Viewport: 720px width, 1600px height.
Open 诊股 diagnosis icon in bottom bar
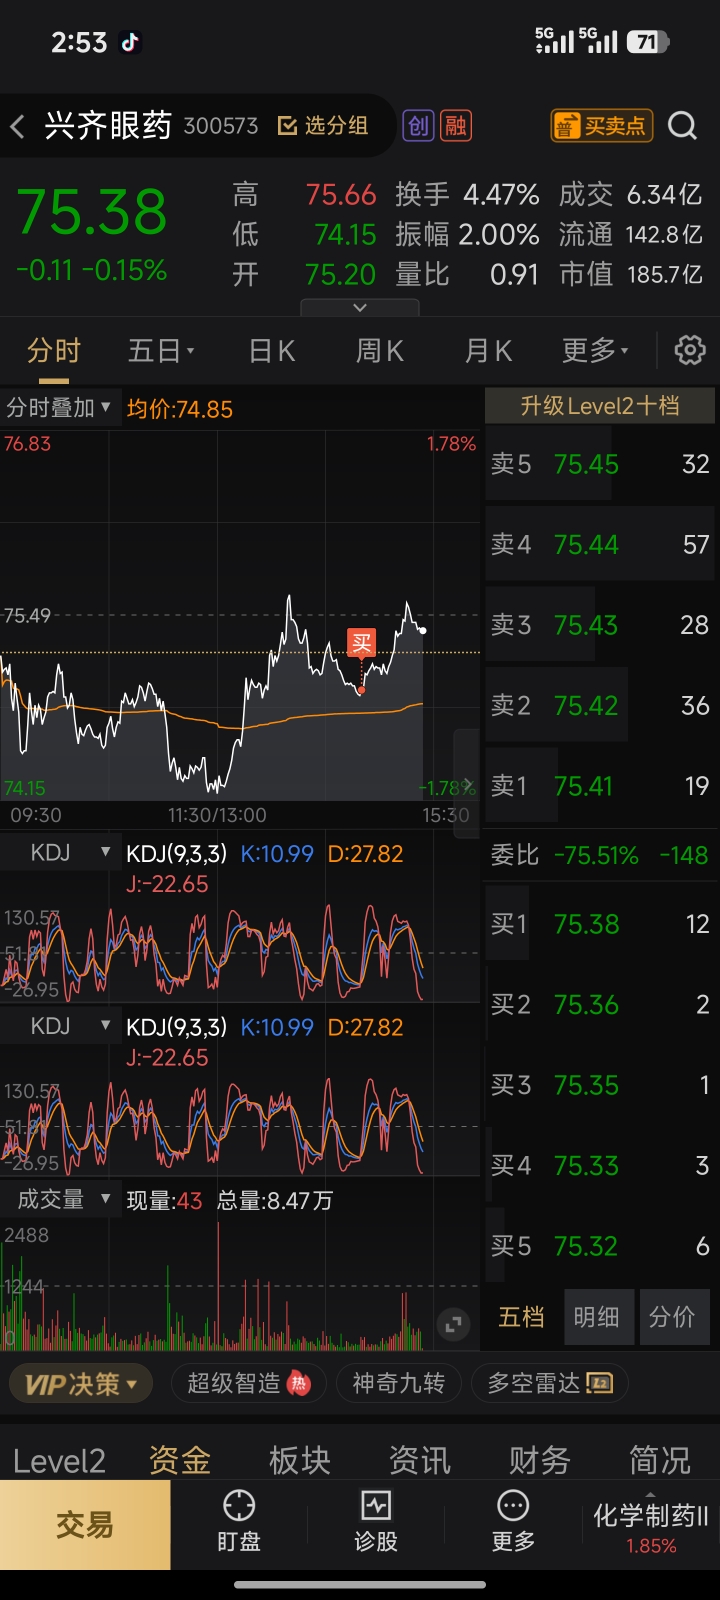tap(376, 1523)
